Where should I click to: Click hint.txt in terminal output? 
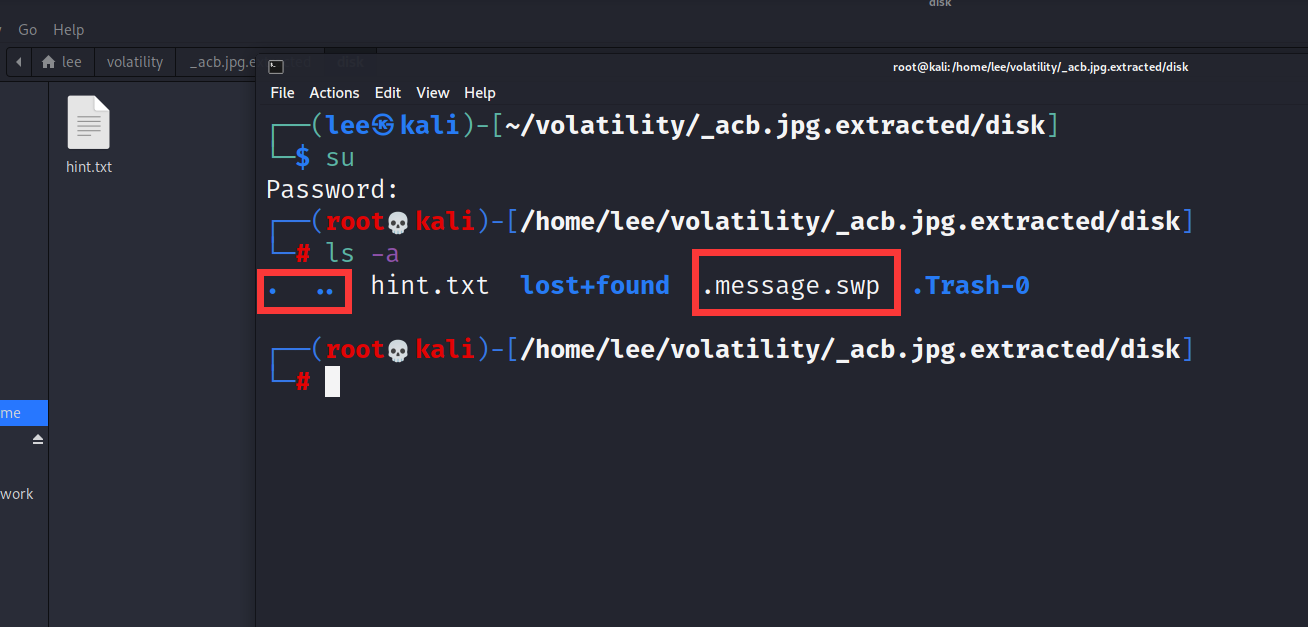pyautogui.click(x=430, y=286)
